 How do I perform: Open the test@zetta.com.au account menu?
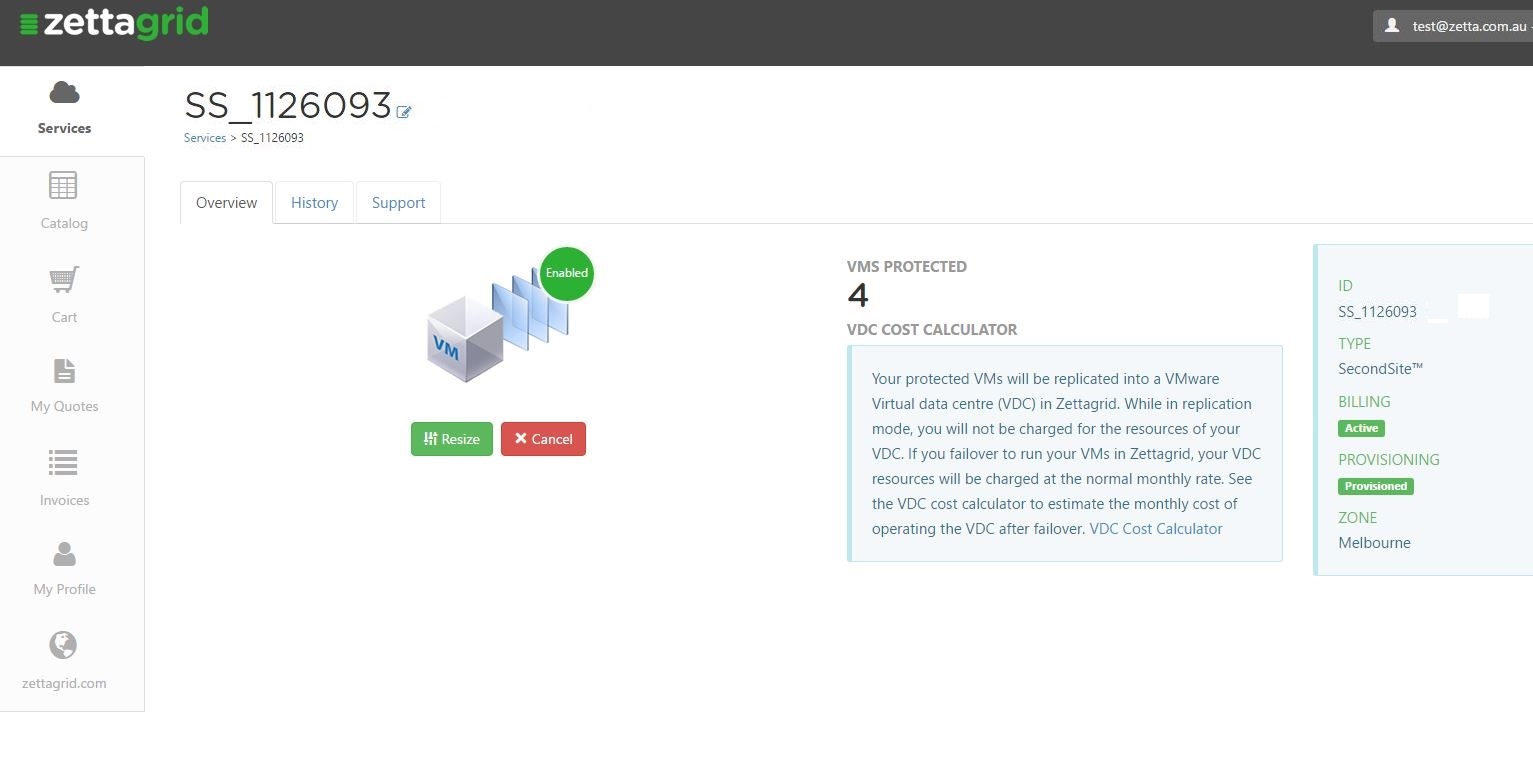point(1453,27)
